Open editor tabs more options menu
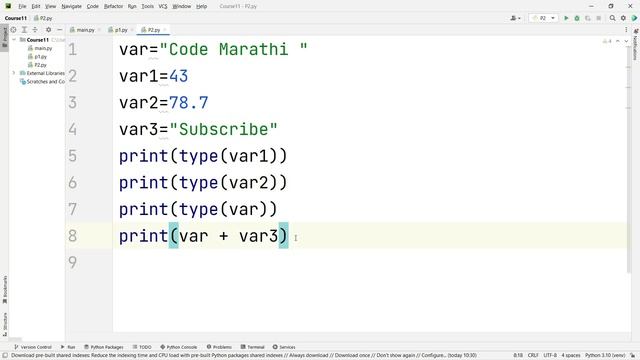 click(x=626, y=30)
